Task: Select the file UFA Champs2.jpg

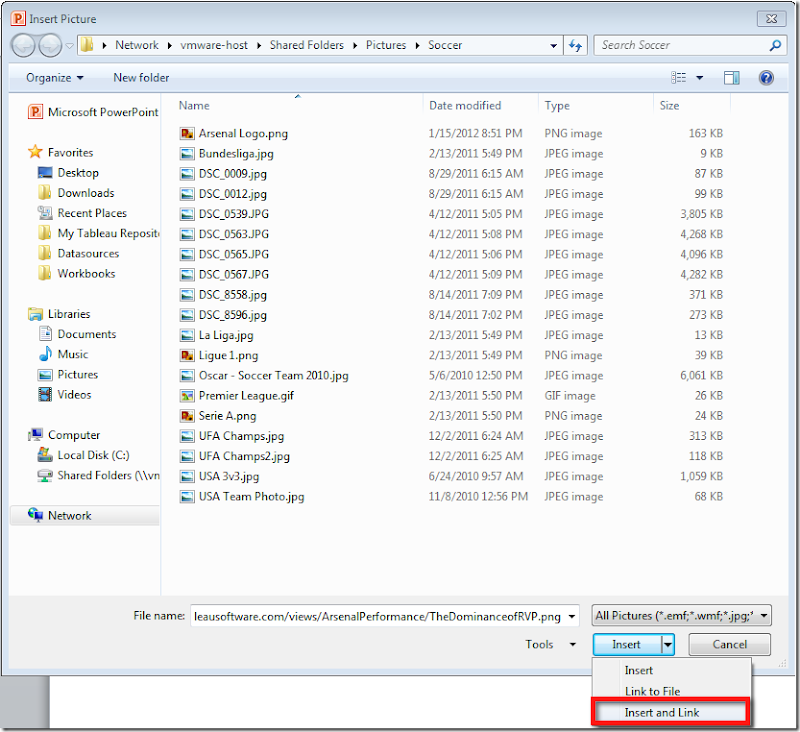Action: tap(244, 456)
